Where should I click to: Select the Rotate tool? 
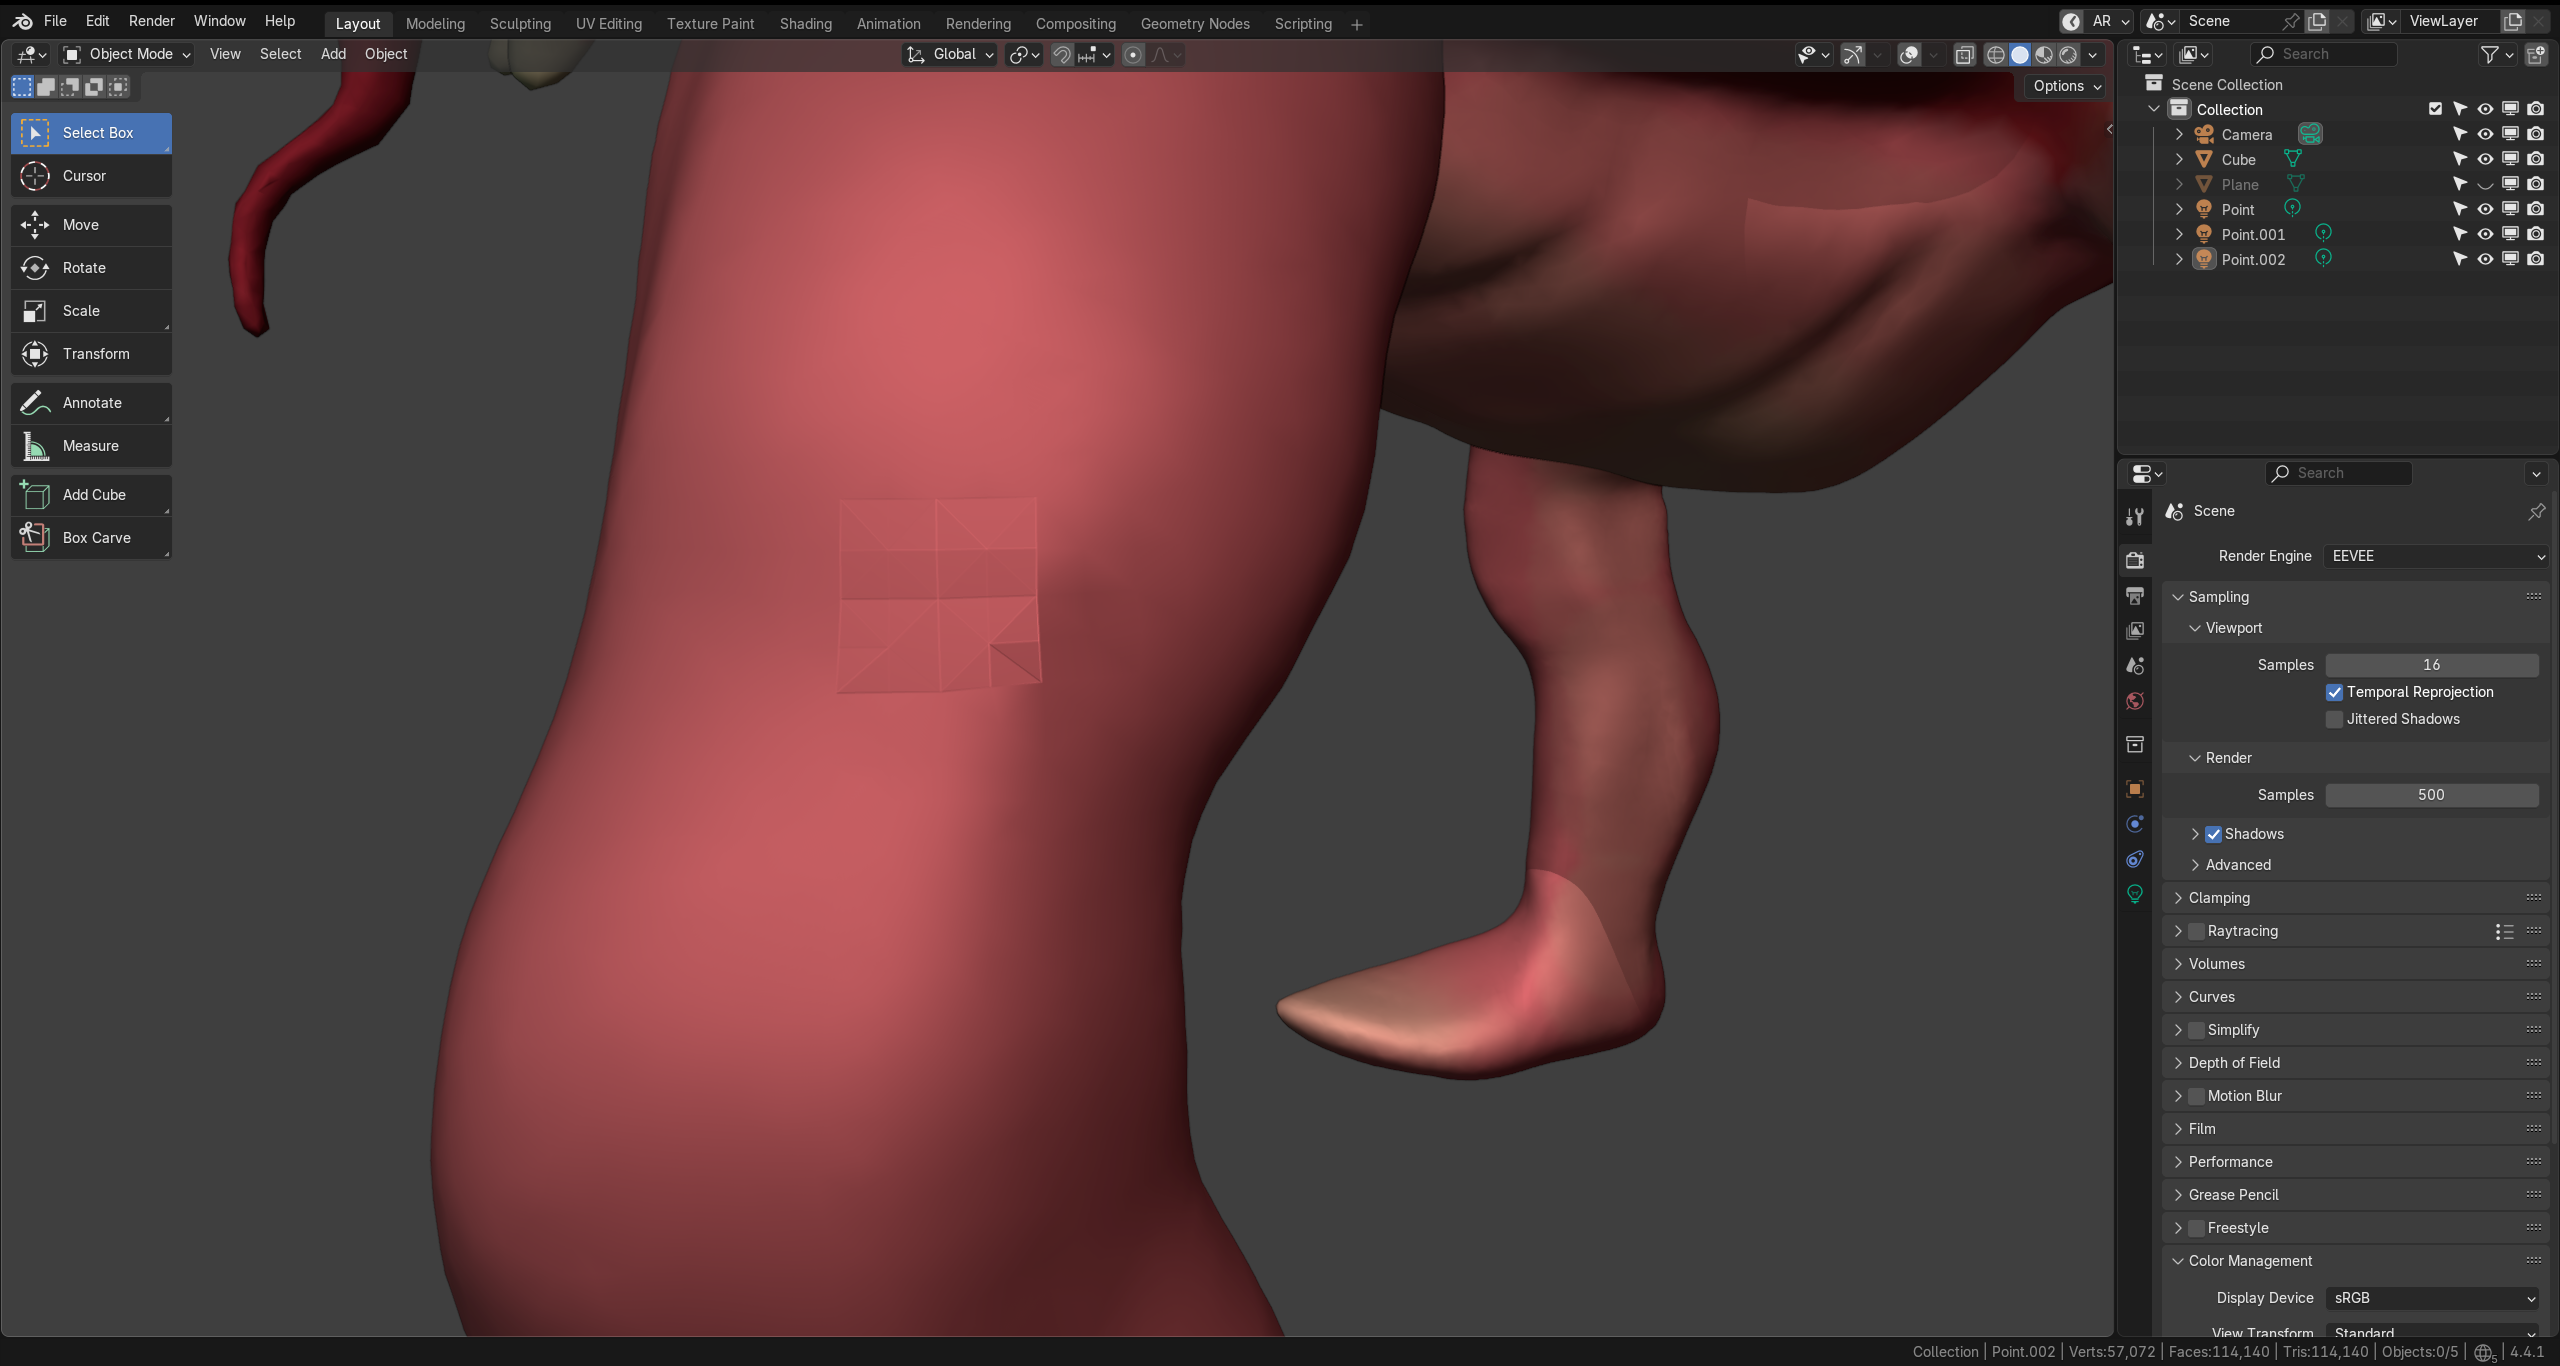[x=91, y=268]
